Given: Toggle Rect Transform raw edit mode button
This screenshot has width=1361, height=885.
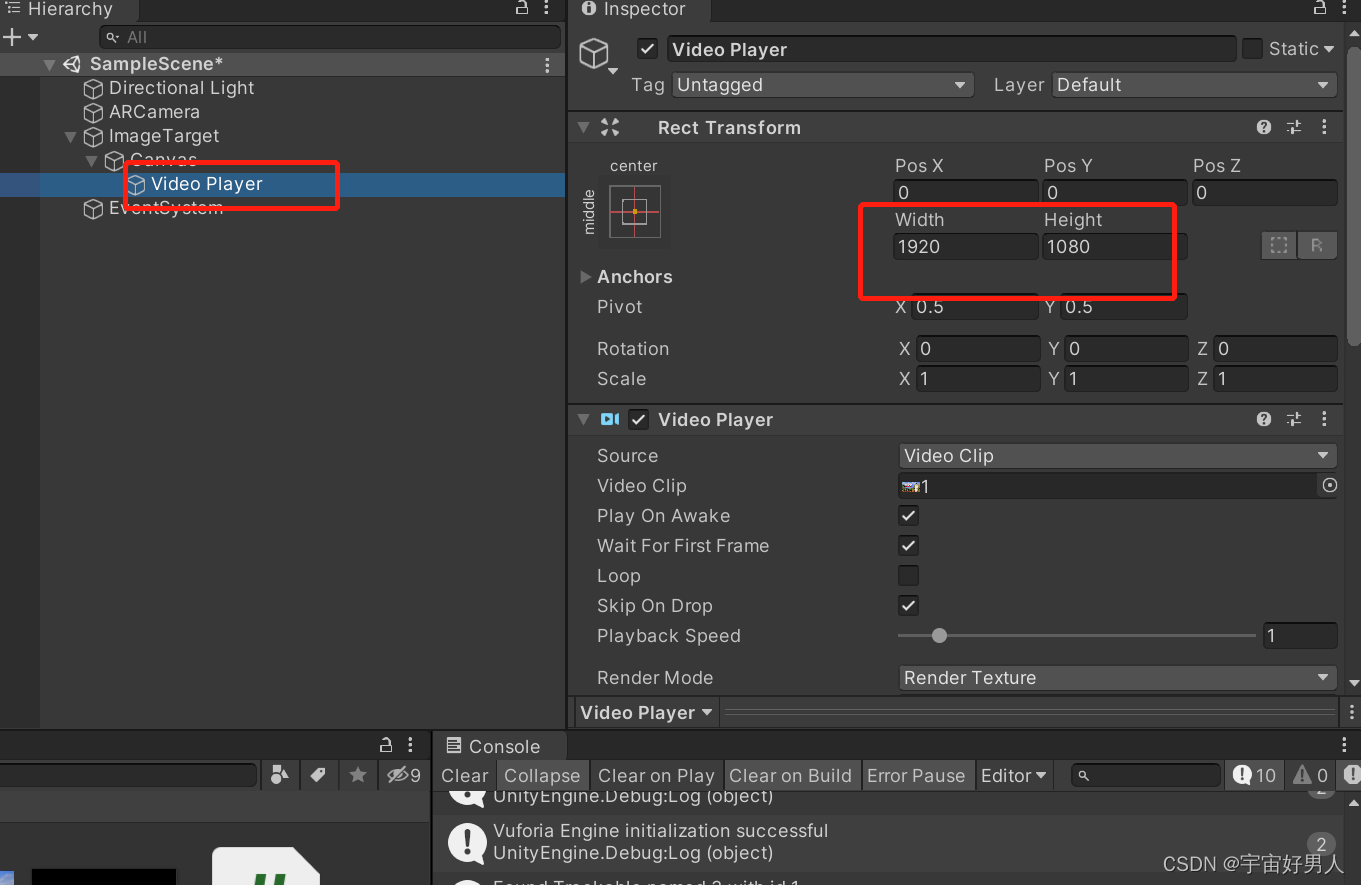Looking at the screenshot, I should pyautogui.click(x=1317, y=245).
